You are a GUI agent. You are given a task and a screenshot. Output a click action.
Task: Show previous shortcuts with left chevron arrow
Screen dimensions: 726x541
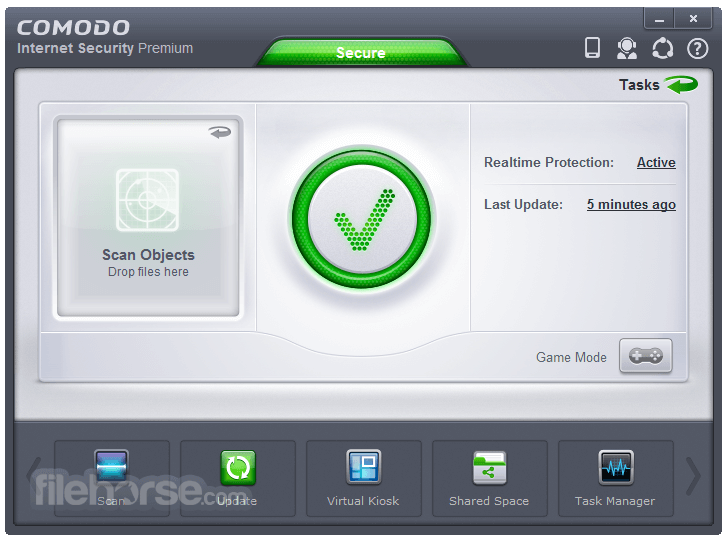click(34, 477)
